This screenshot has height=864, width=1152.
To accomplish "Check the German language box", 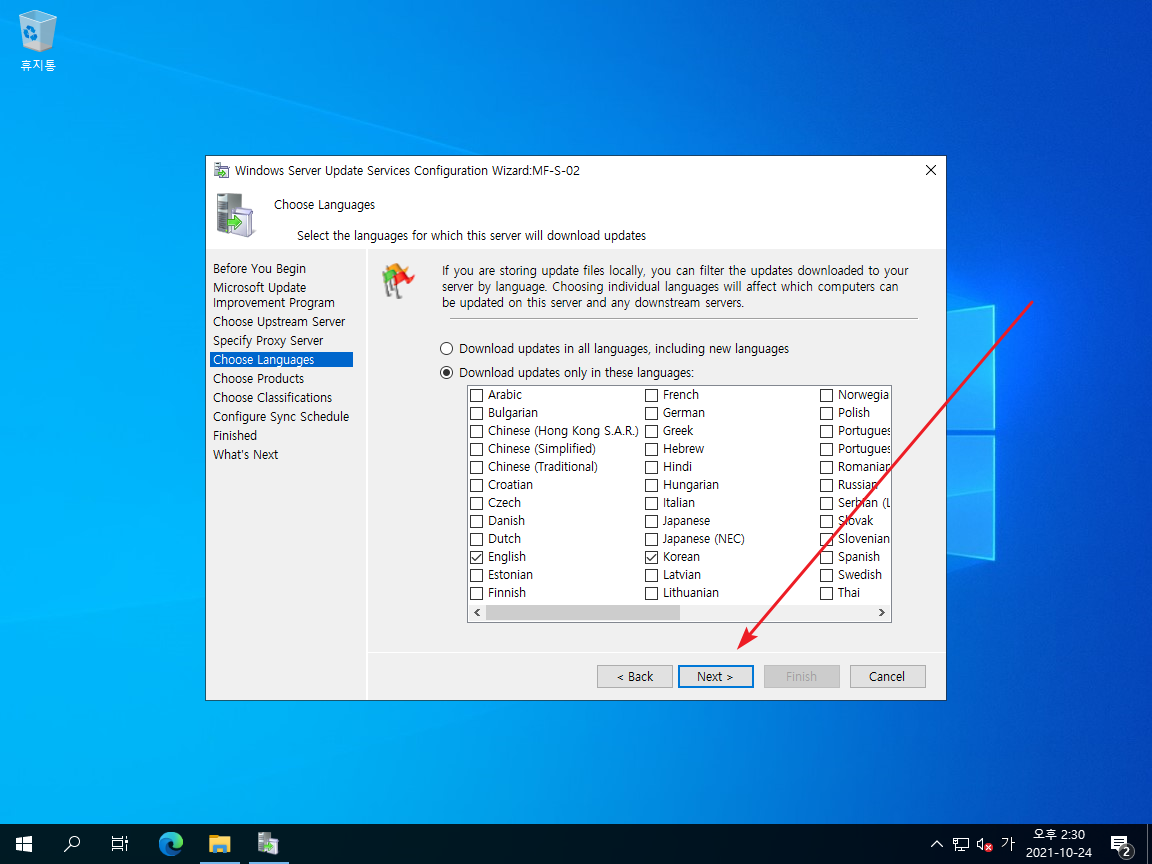I will (652, 413).
